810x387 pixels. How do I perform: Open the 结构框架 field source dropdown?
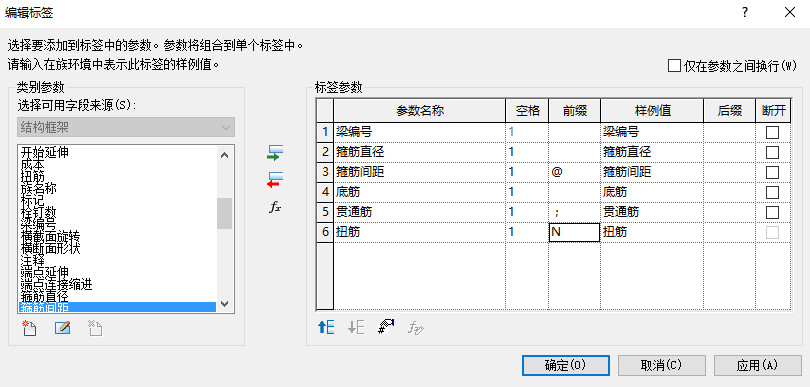point(127,127)
